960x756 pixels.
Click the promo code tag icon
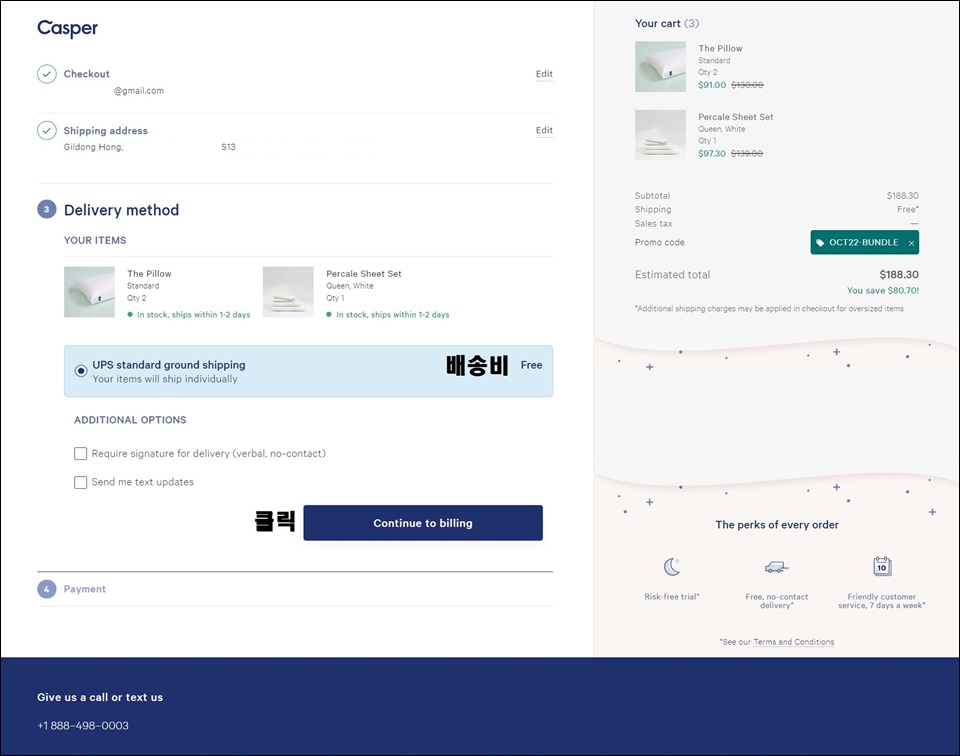point(820,242)
